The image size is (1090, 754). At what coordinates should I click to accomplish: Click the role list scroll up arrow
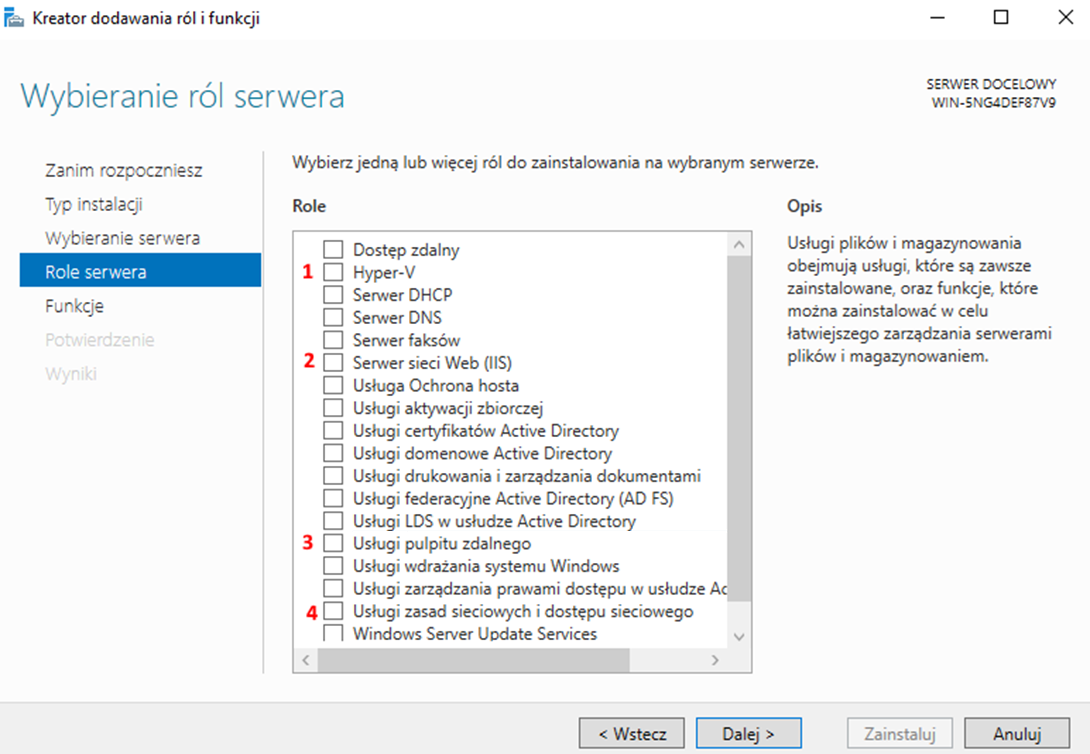pos(739,244)
